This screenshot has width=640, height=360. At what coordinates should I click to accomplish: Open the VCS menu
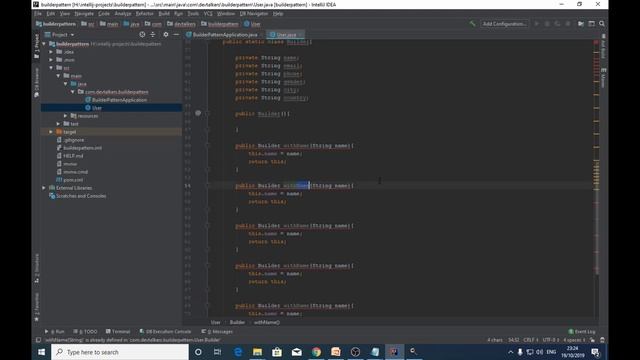click(208, 13)
